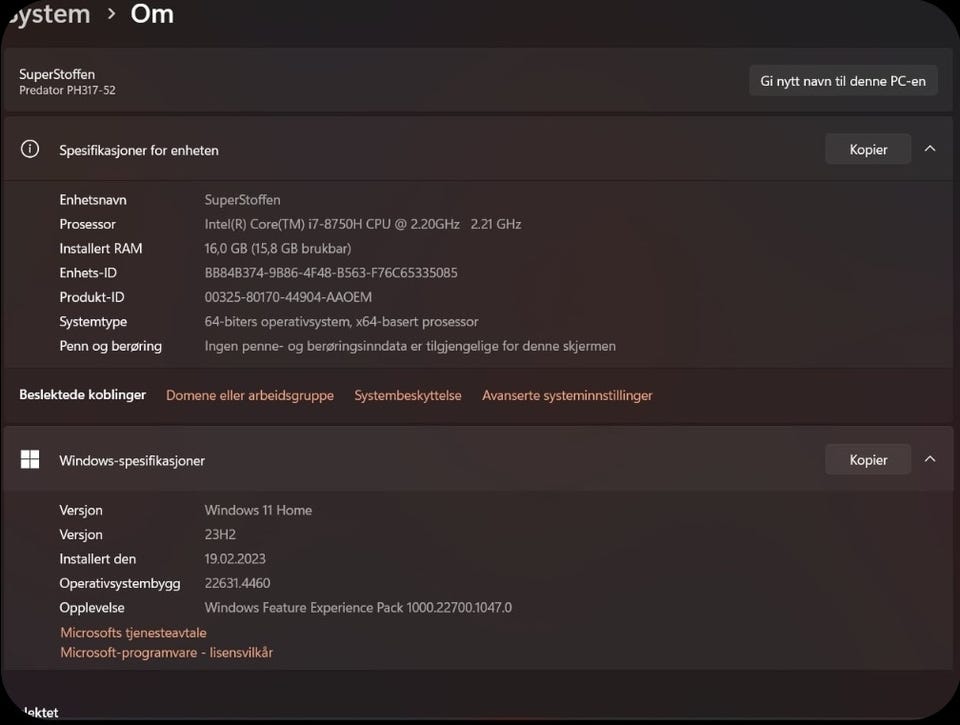Click the Om breadcrumb title
Screen dimensions: 960x725
[152, 14]
